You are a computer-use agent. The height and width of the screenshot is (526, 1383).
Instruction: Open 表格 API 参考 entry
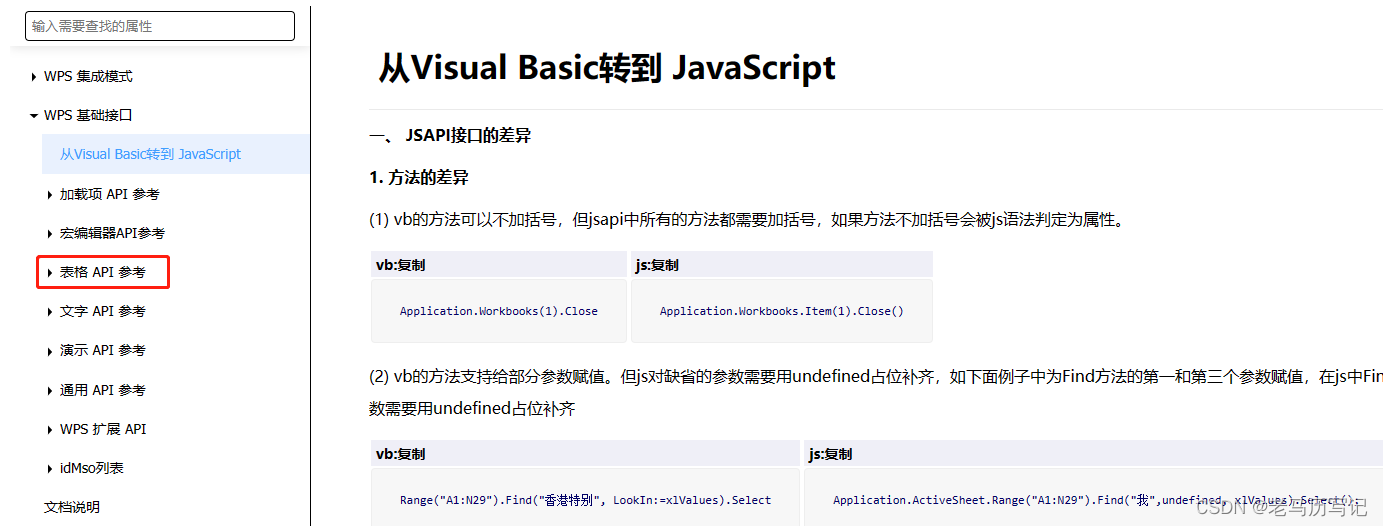(x=102, y=273)
